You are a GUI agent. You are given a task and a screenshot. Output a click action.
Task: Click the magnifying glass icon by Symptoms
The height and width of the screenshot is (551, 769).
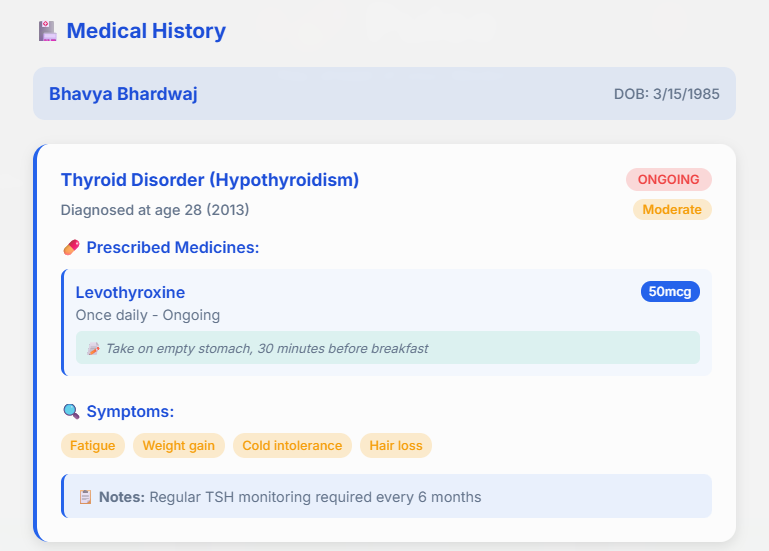click(x=72, y=411)
